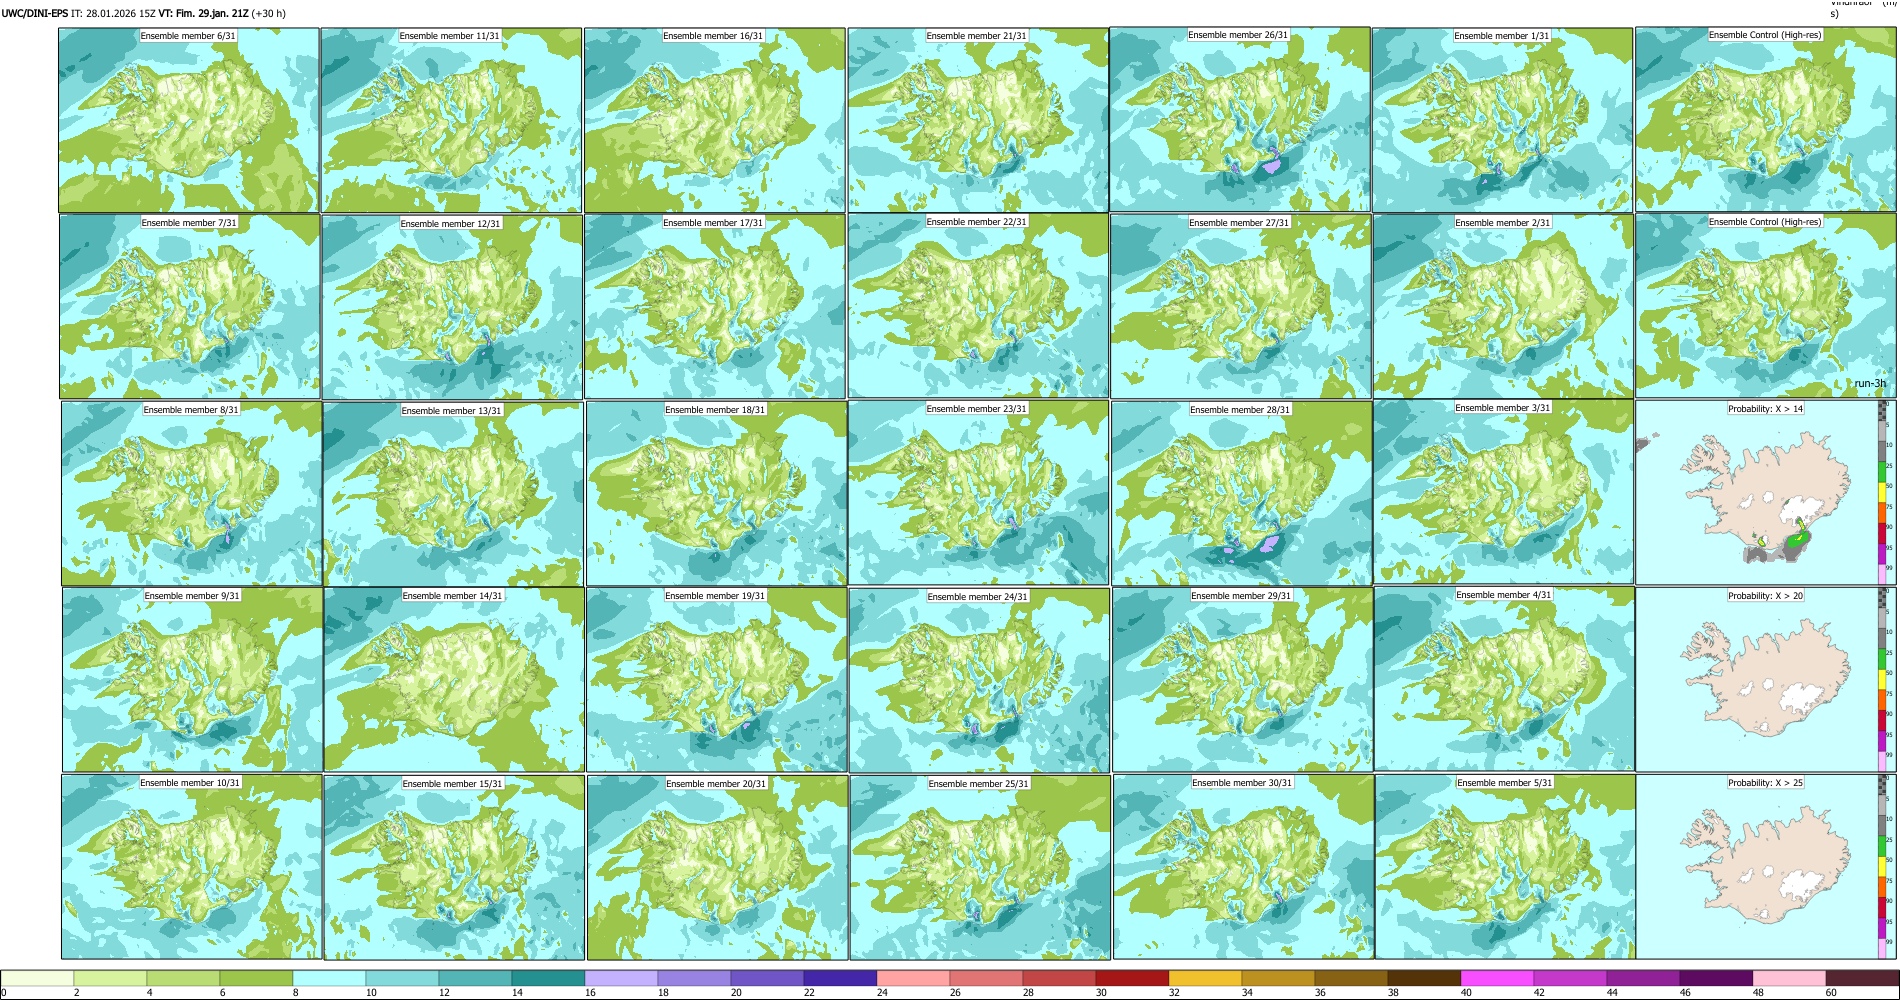Screen dimensions: 1900x1000
Task: Click the 'Ensemble member 3/31' title
Action: 1502,408
